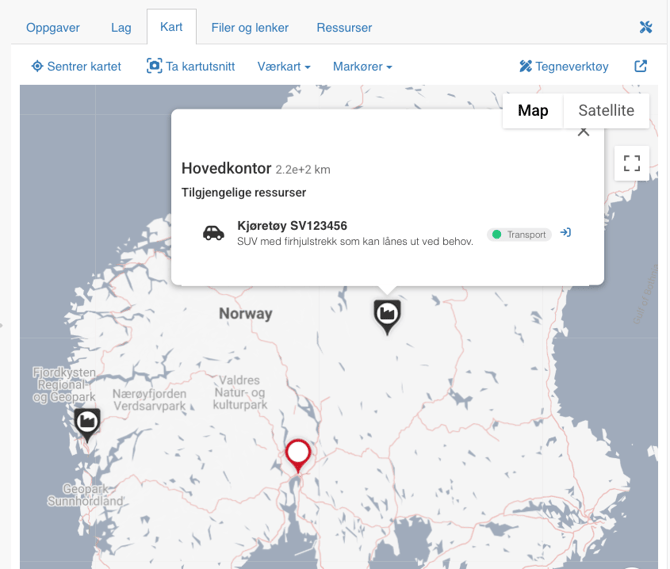The image size is (670, 569).
Task: Toggle fullscreen map view
Action: pos(632,163)
